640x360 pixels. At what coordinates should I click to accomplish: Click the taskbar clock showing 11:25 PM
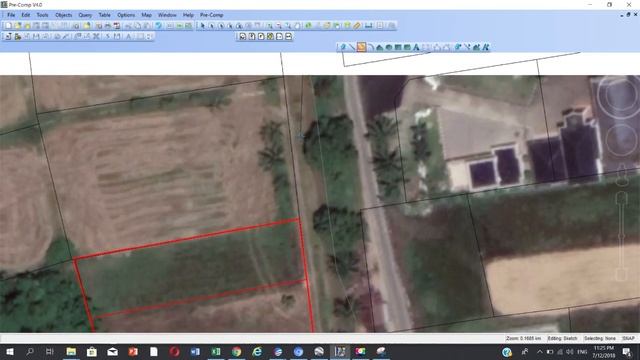pos(604,351)
